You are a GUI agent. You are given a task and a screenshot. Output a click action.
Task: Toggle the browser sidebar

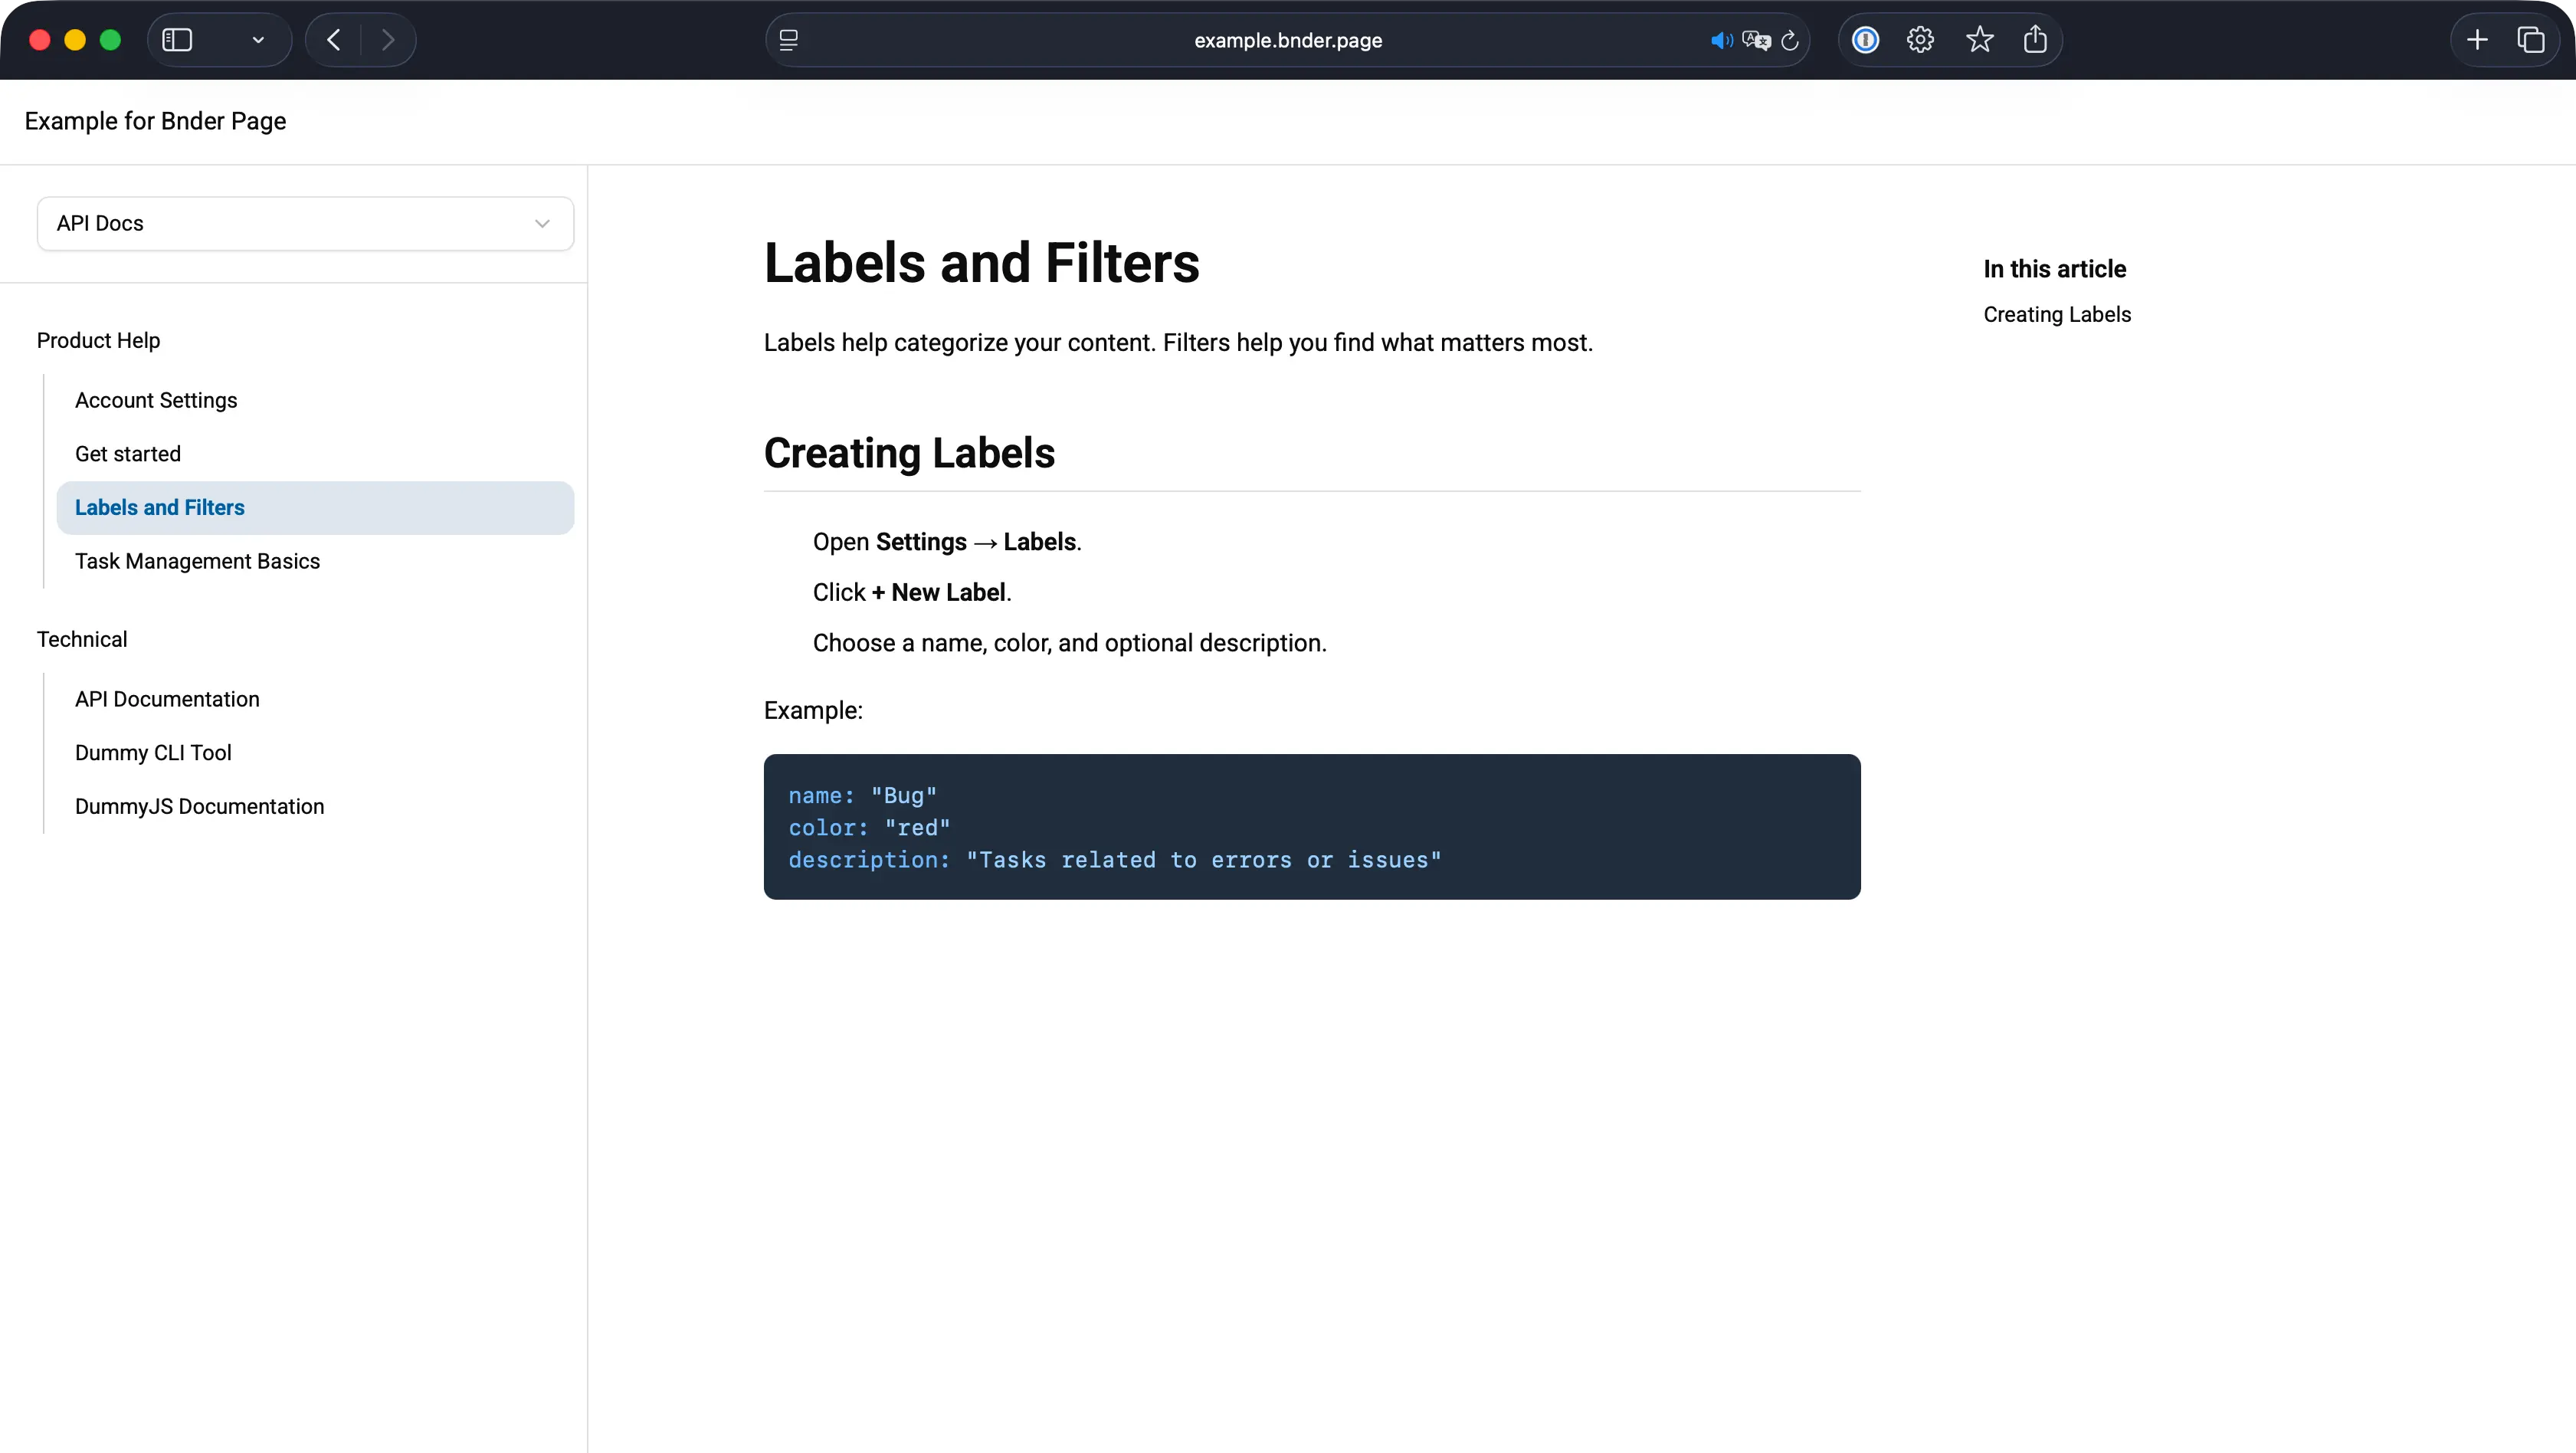178,40
